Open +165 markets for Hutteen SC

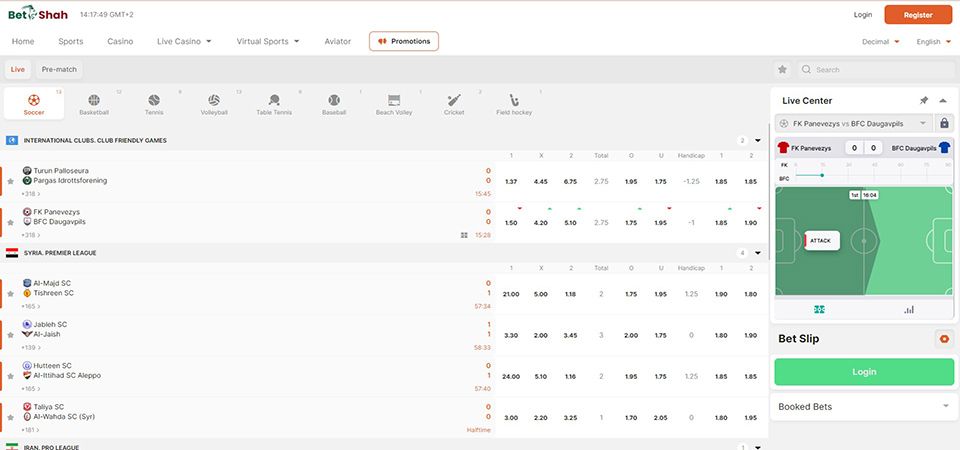(x=31, y=389)
